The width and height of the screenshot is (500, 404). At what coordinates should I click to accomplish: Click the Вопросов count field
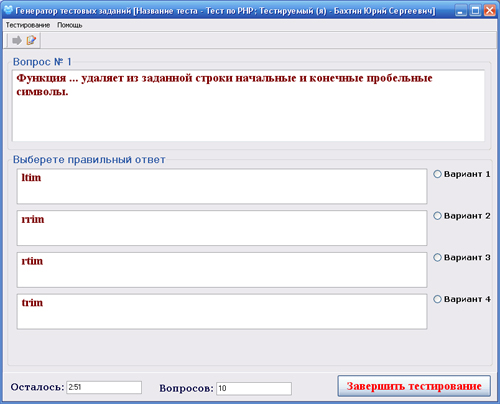pyautogui.click(x=254, y=388)
